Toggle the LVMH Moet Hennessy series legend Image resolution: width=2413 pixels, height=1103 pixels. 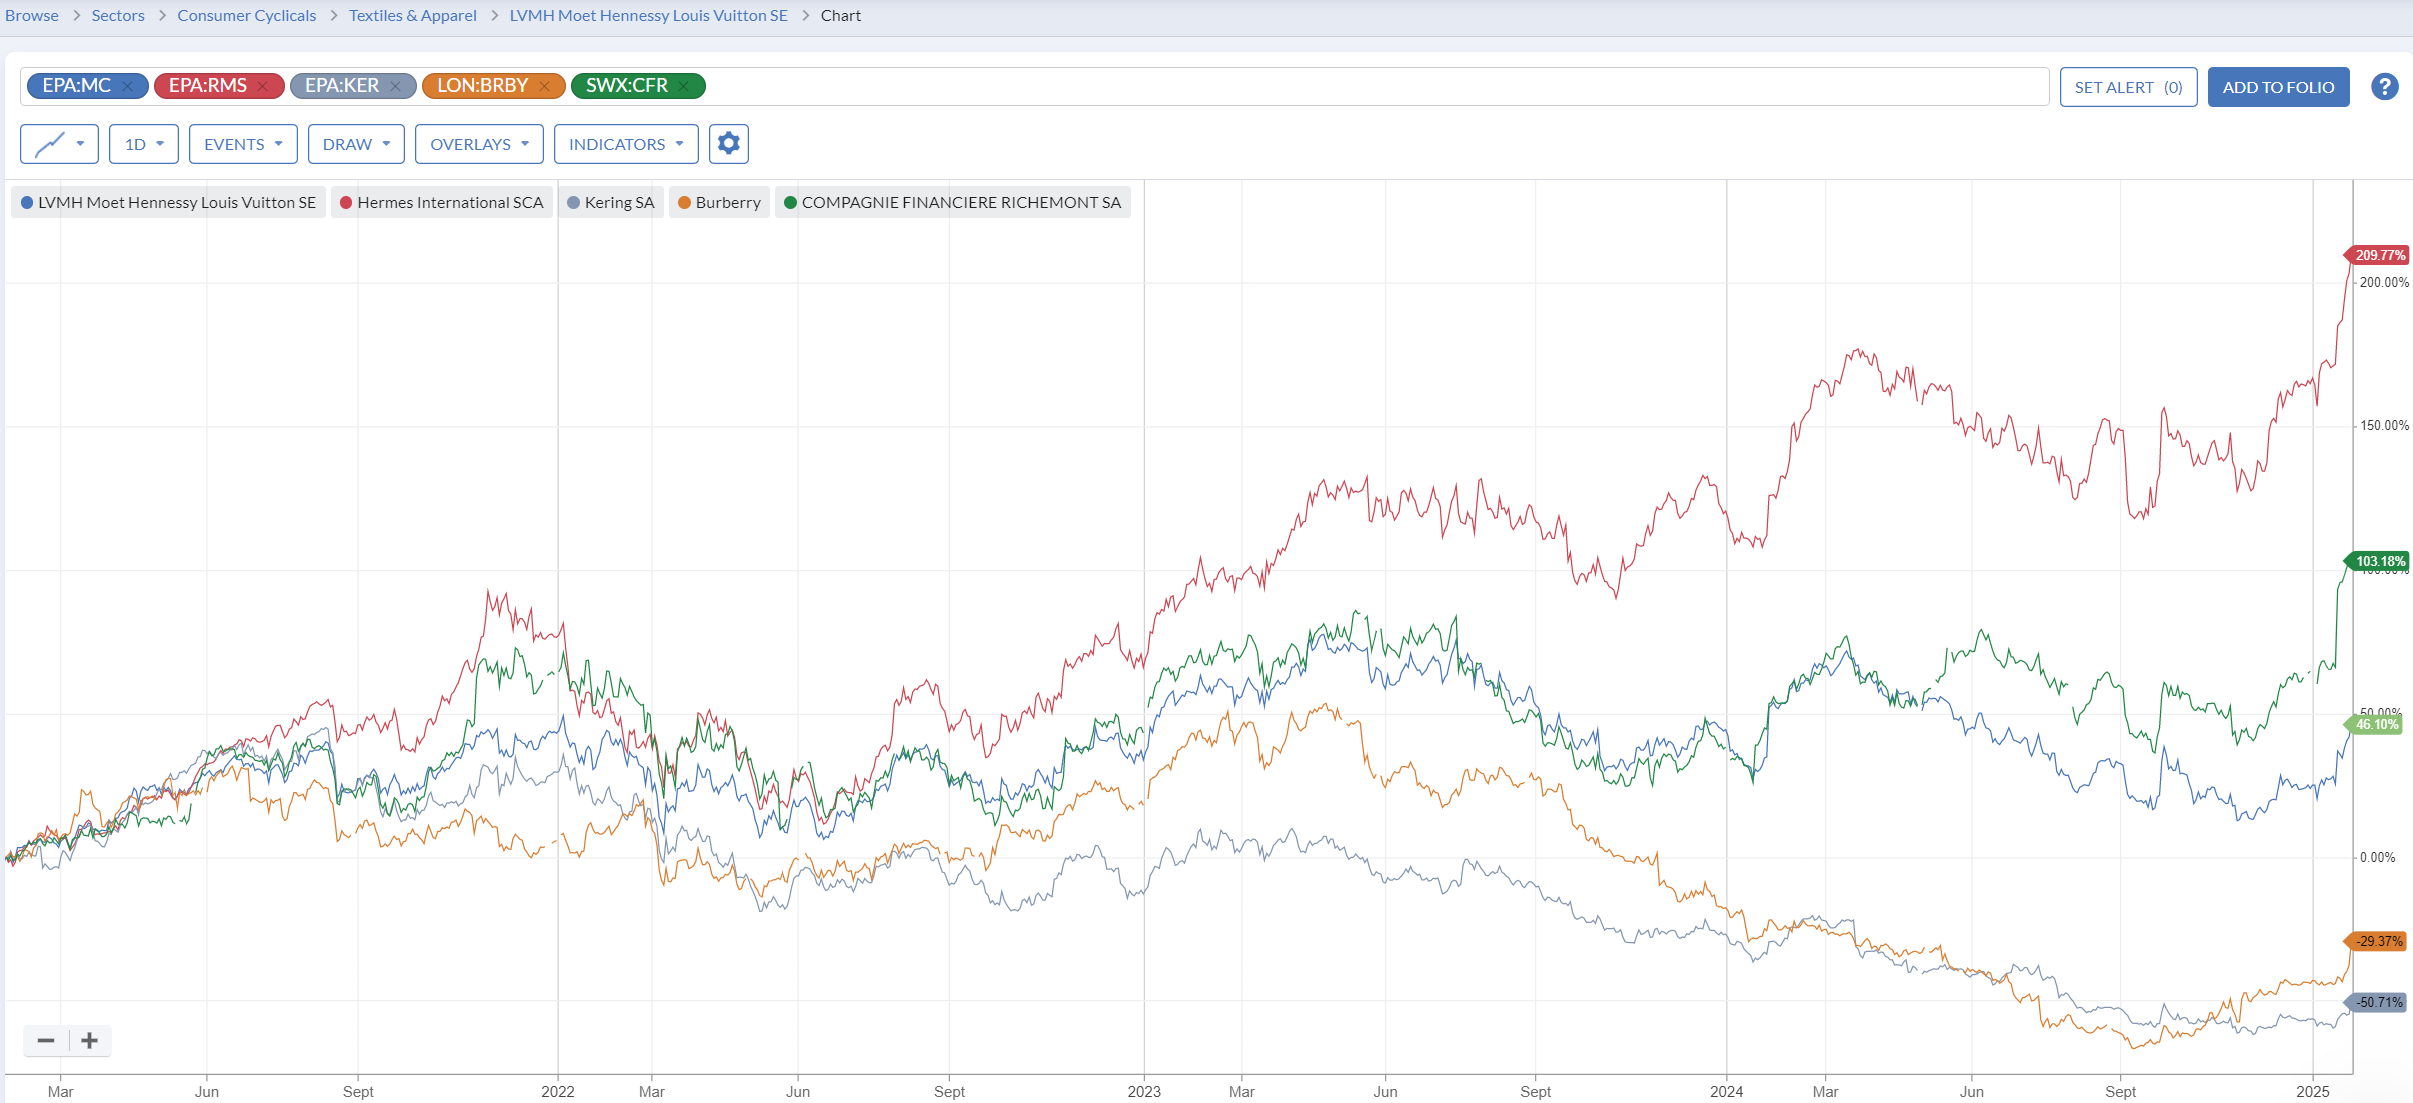click(x=168, y=202)
